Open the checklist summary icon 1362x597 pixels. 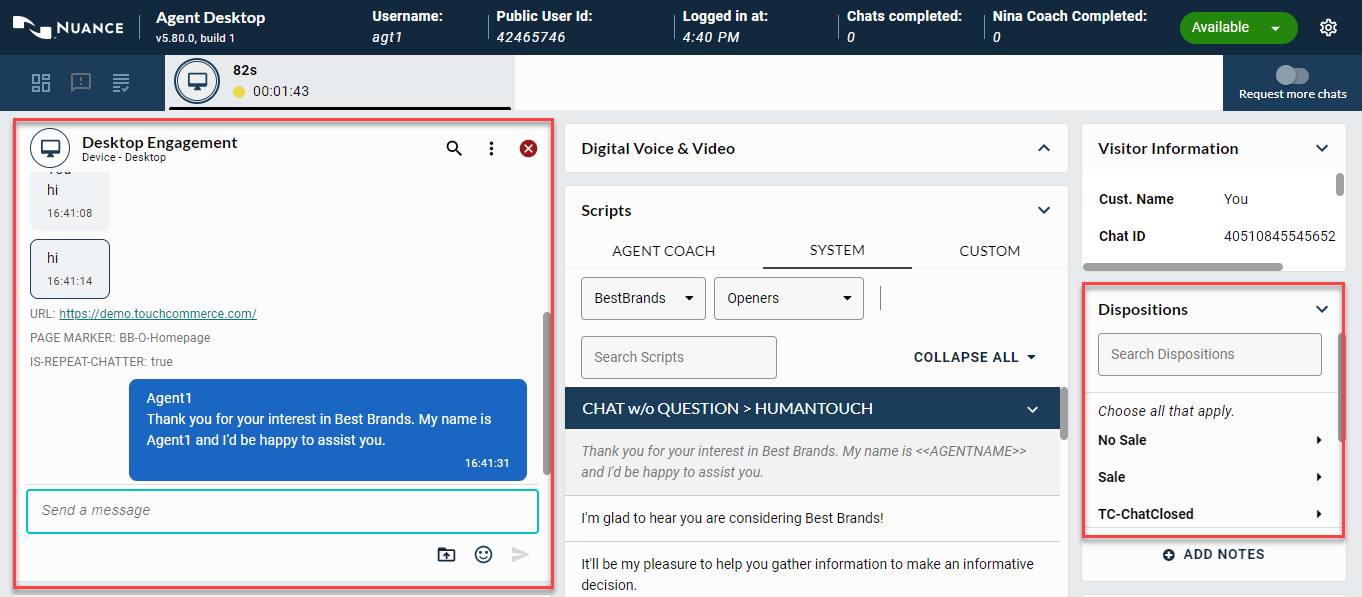(x=121, y=83)
